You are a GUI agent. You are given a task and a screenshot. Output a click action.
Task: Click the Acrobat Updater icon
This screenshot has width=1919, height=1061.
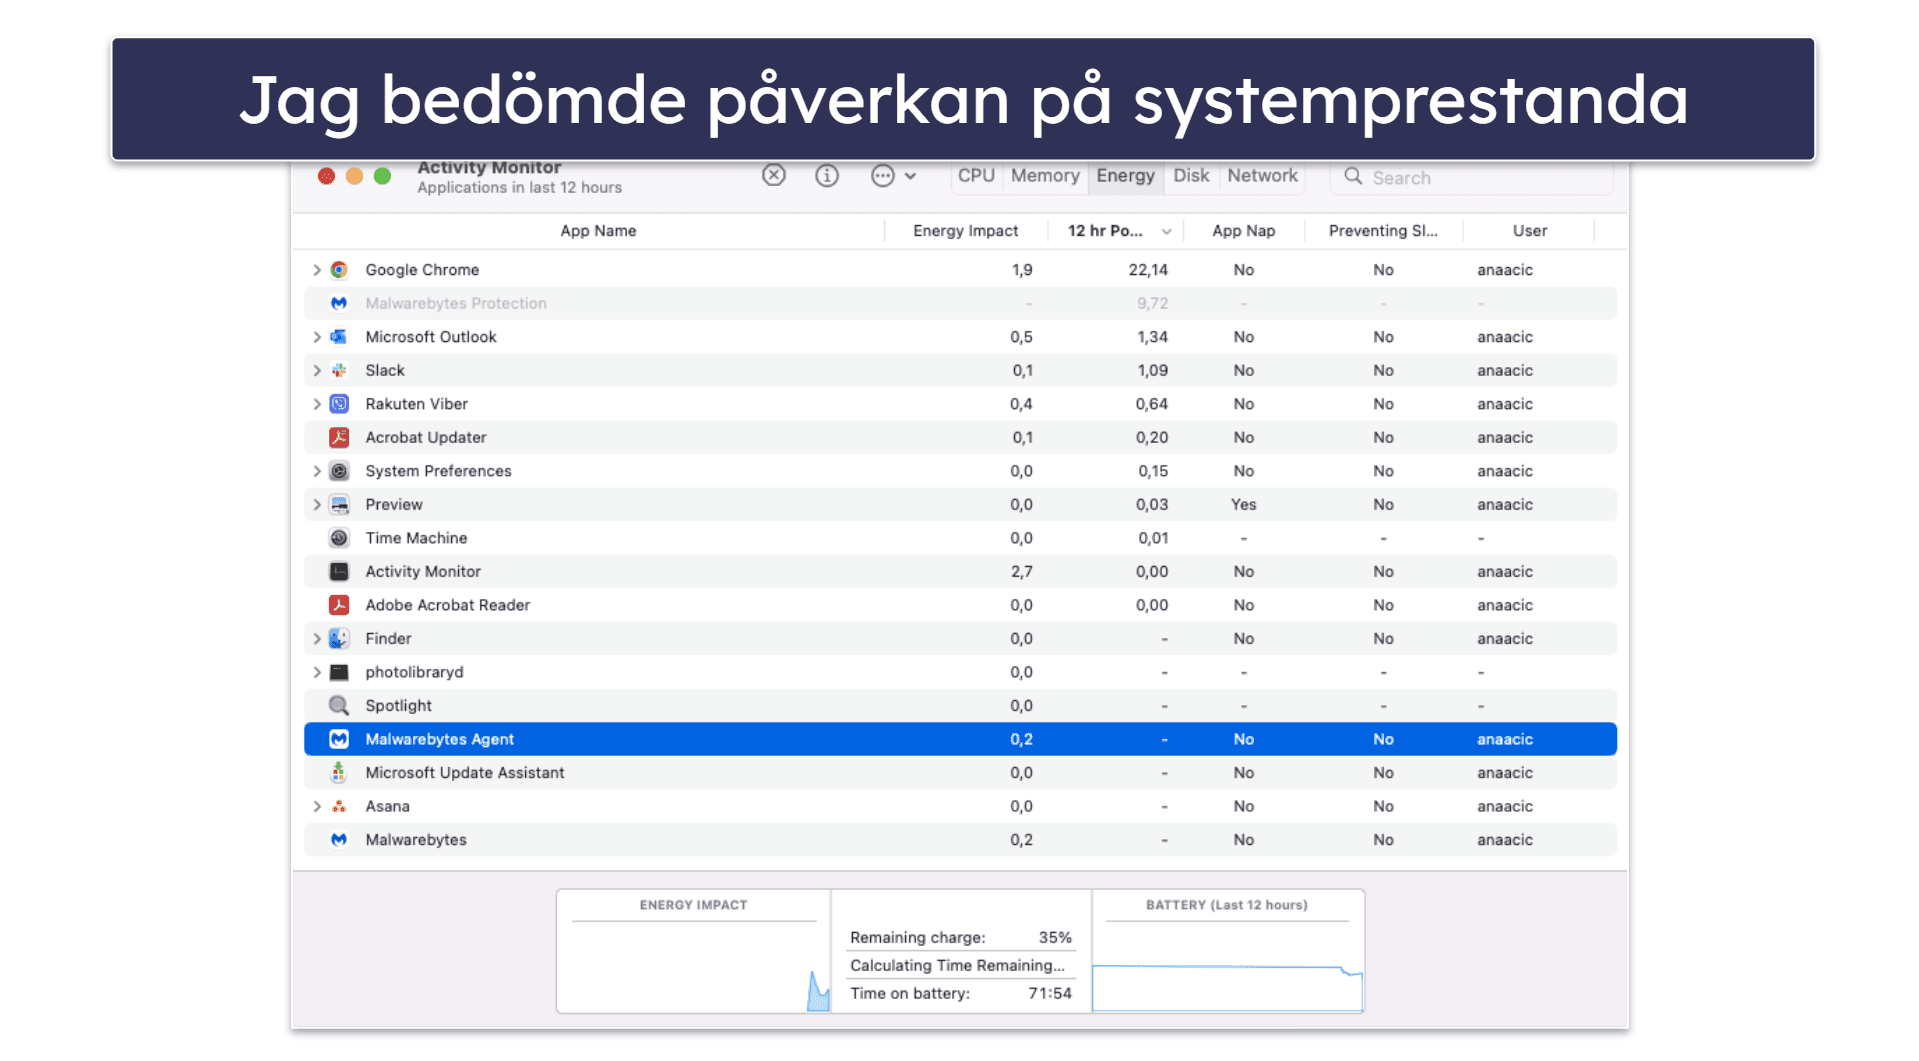point(339,437)
